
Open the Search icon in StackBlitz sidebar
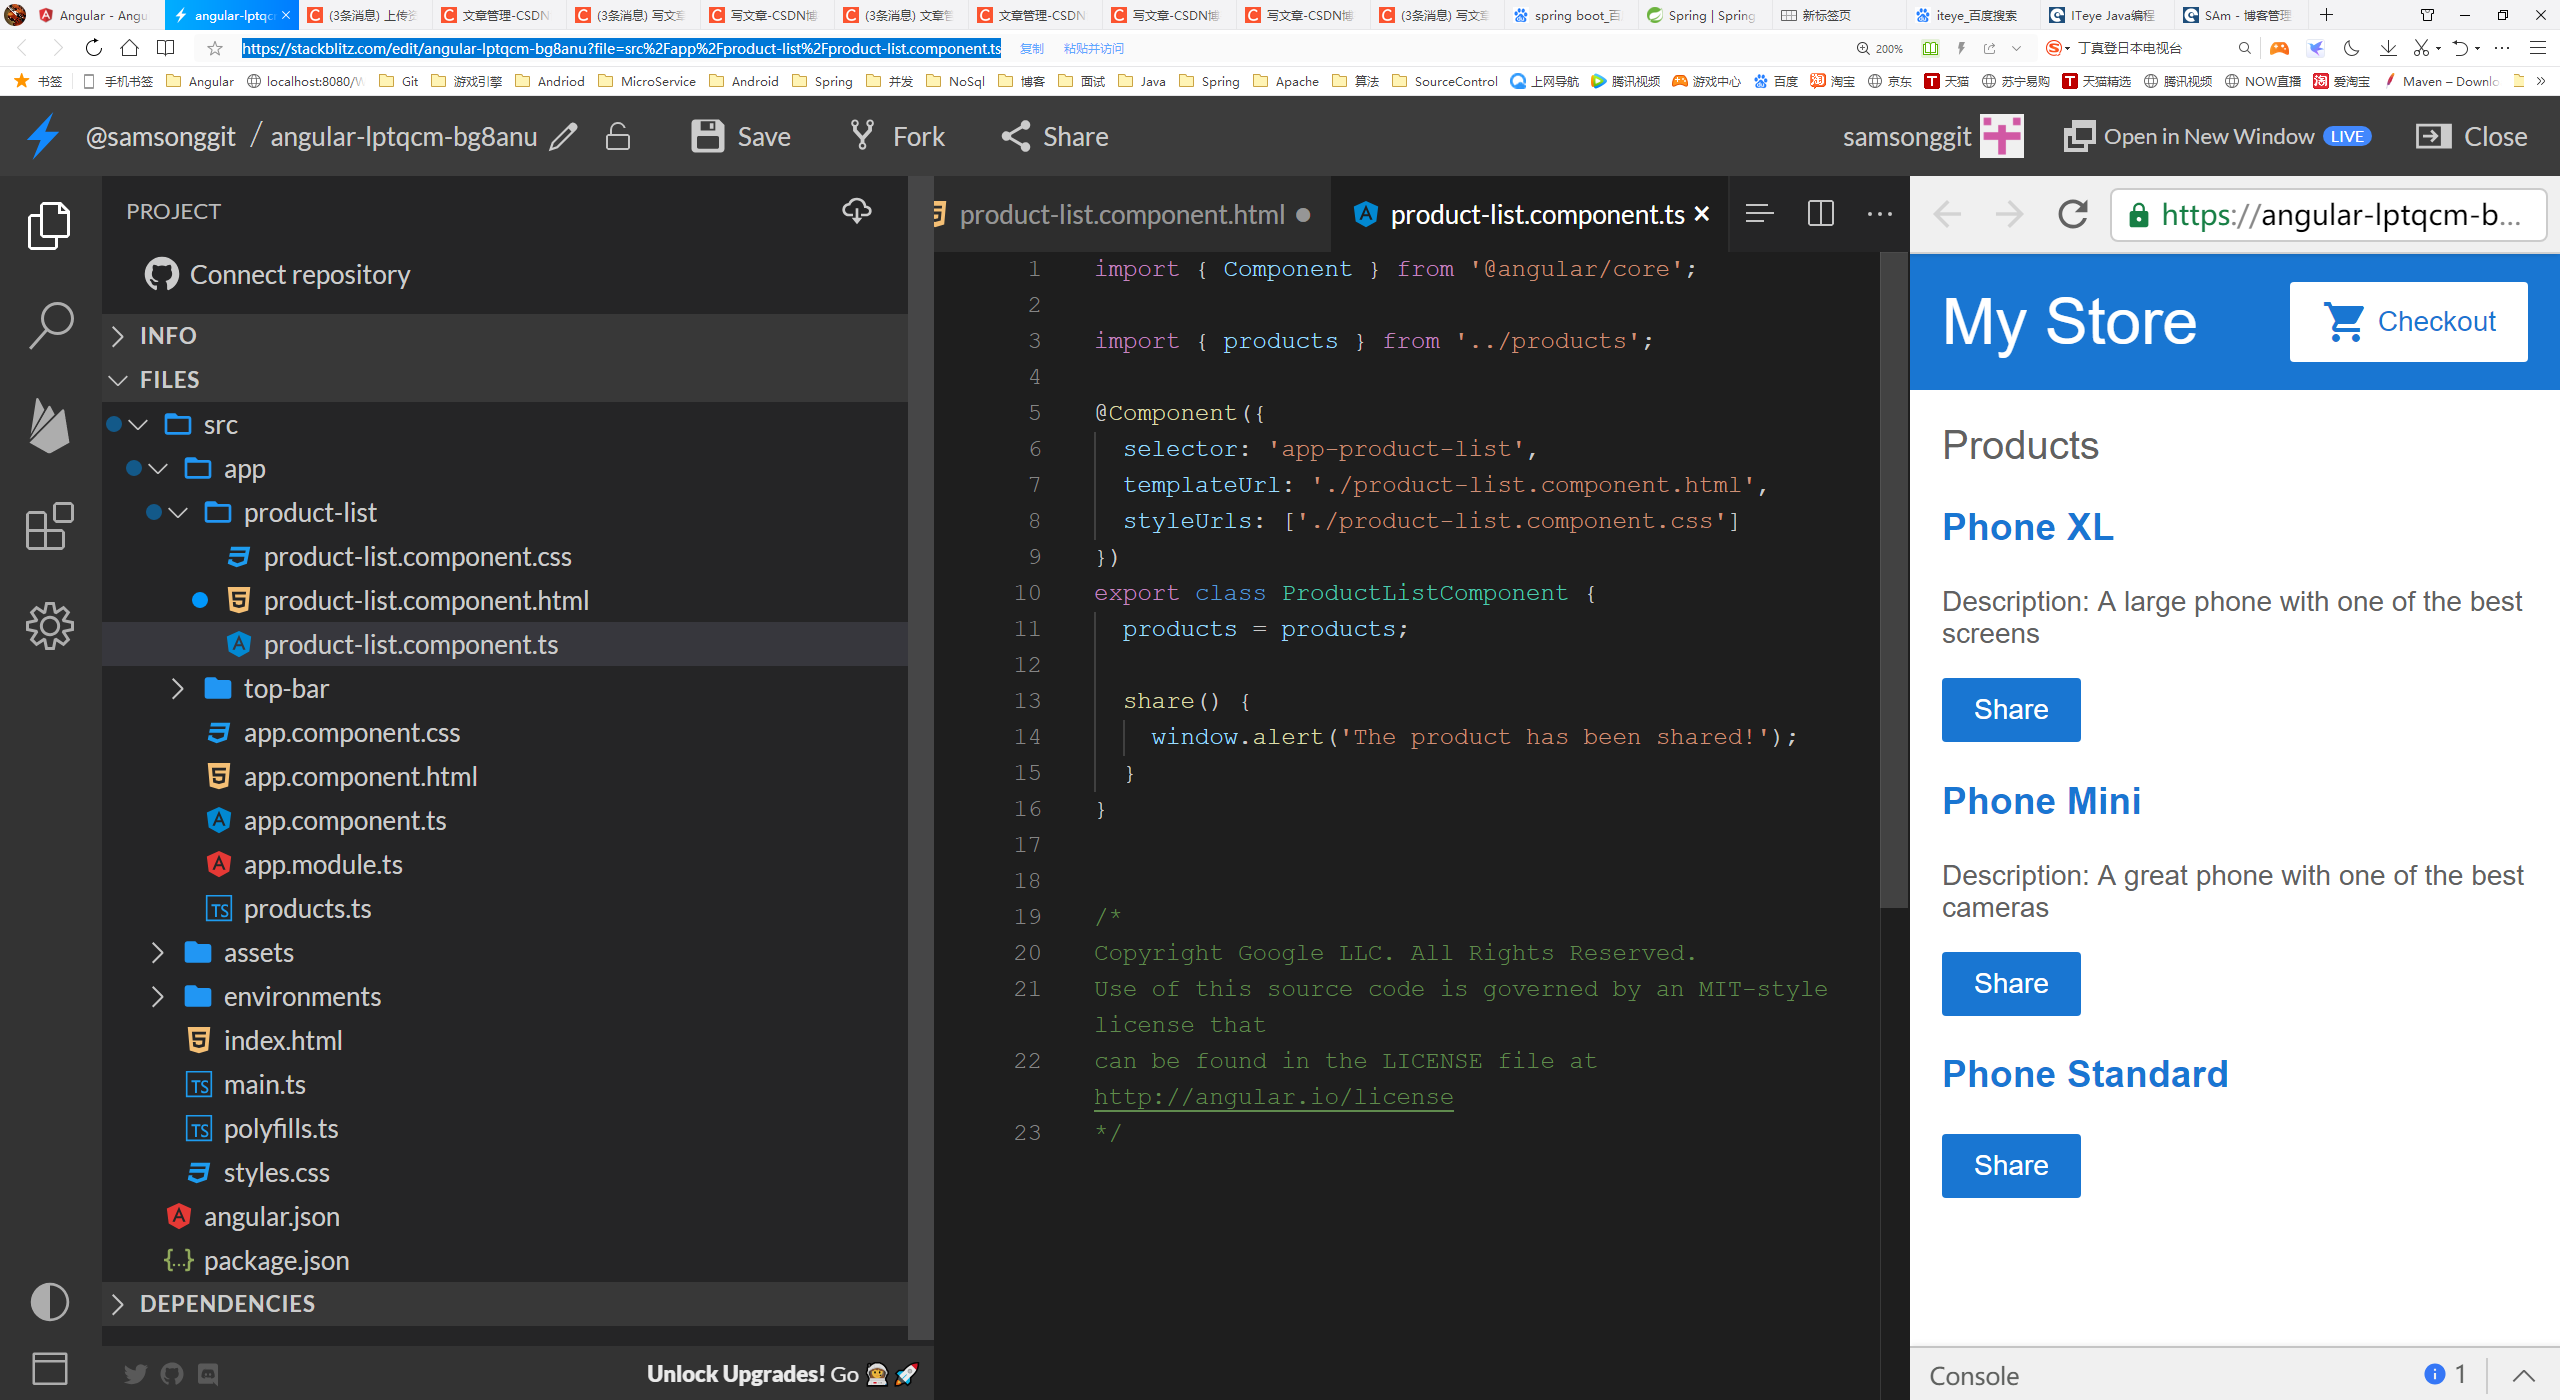tap(49, 325)
